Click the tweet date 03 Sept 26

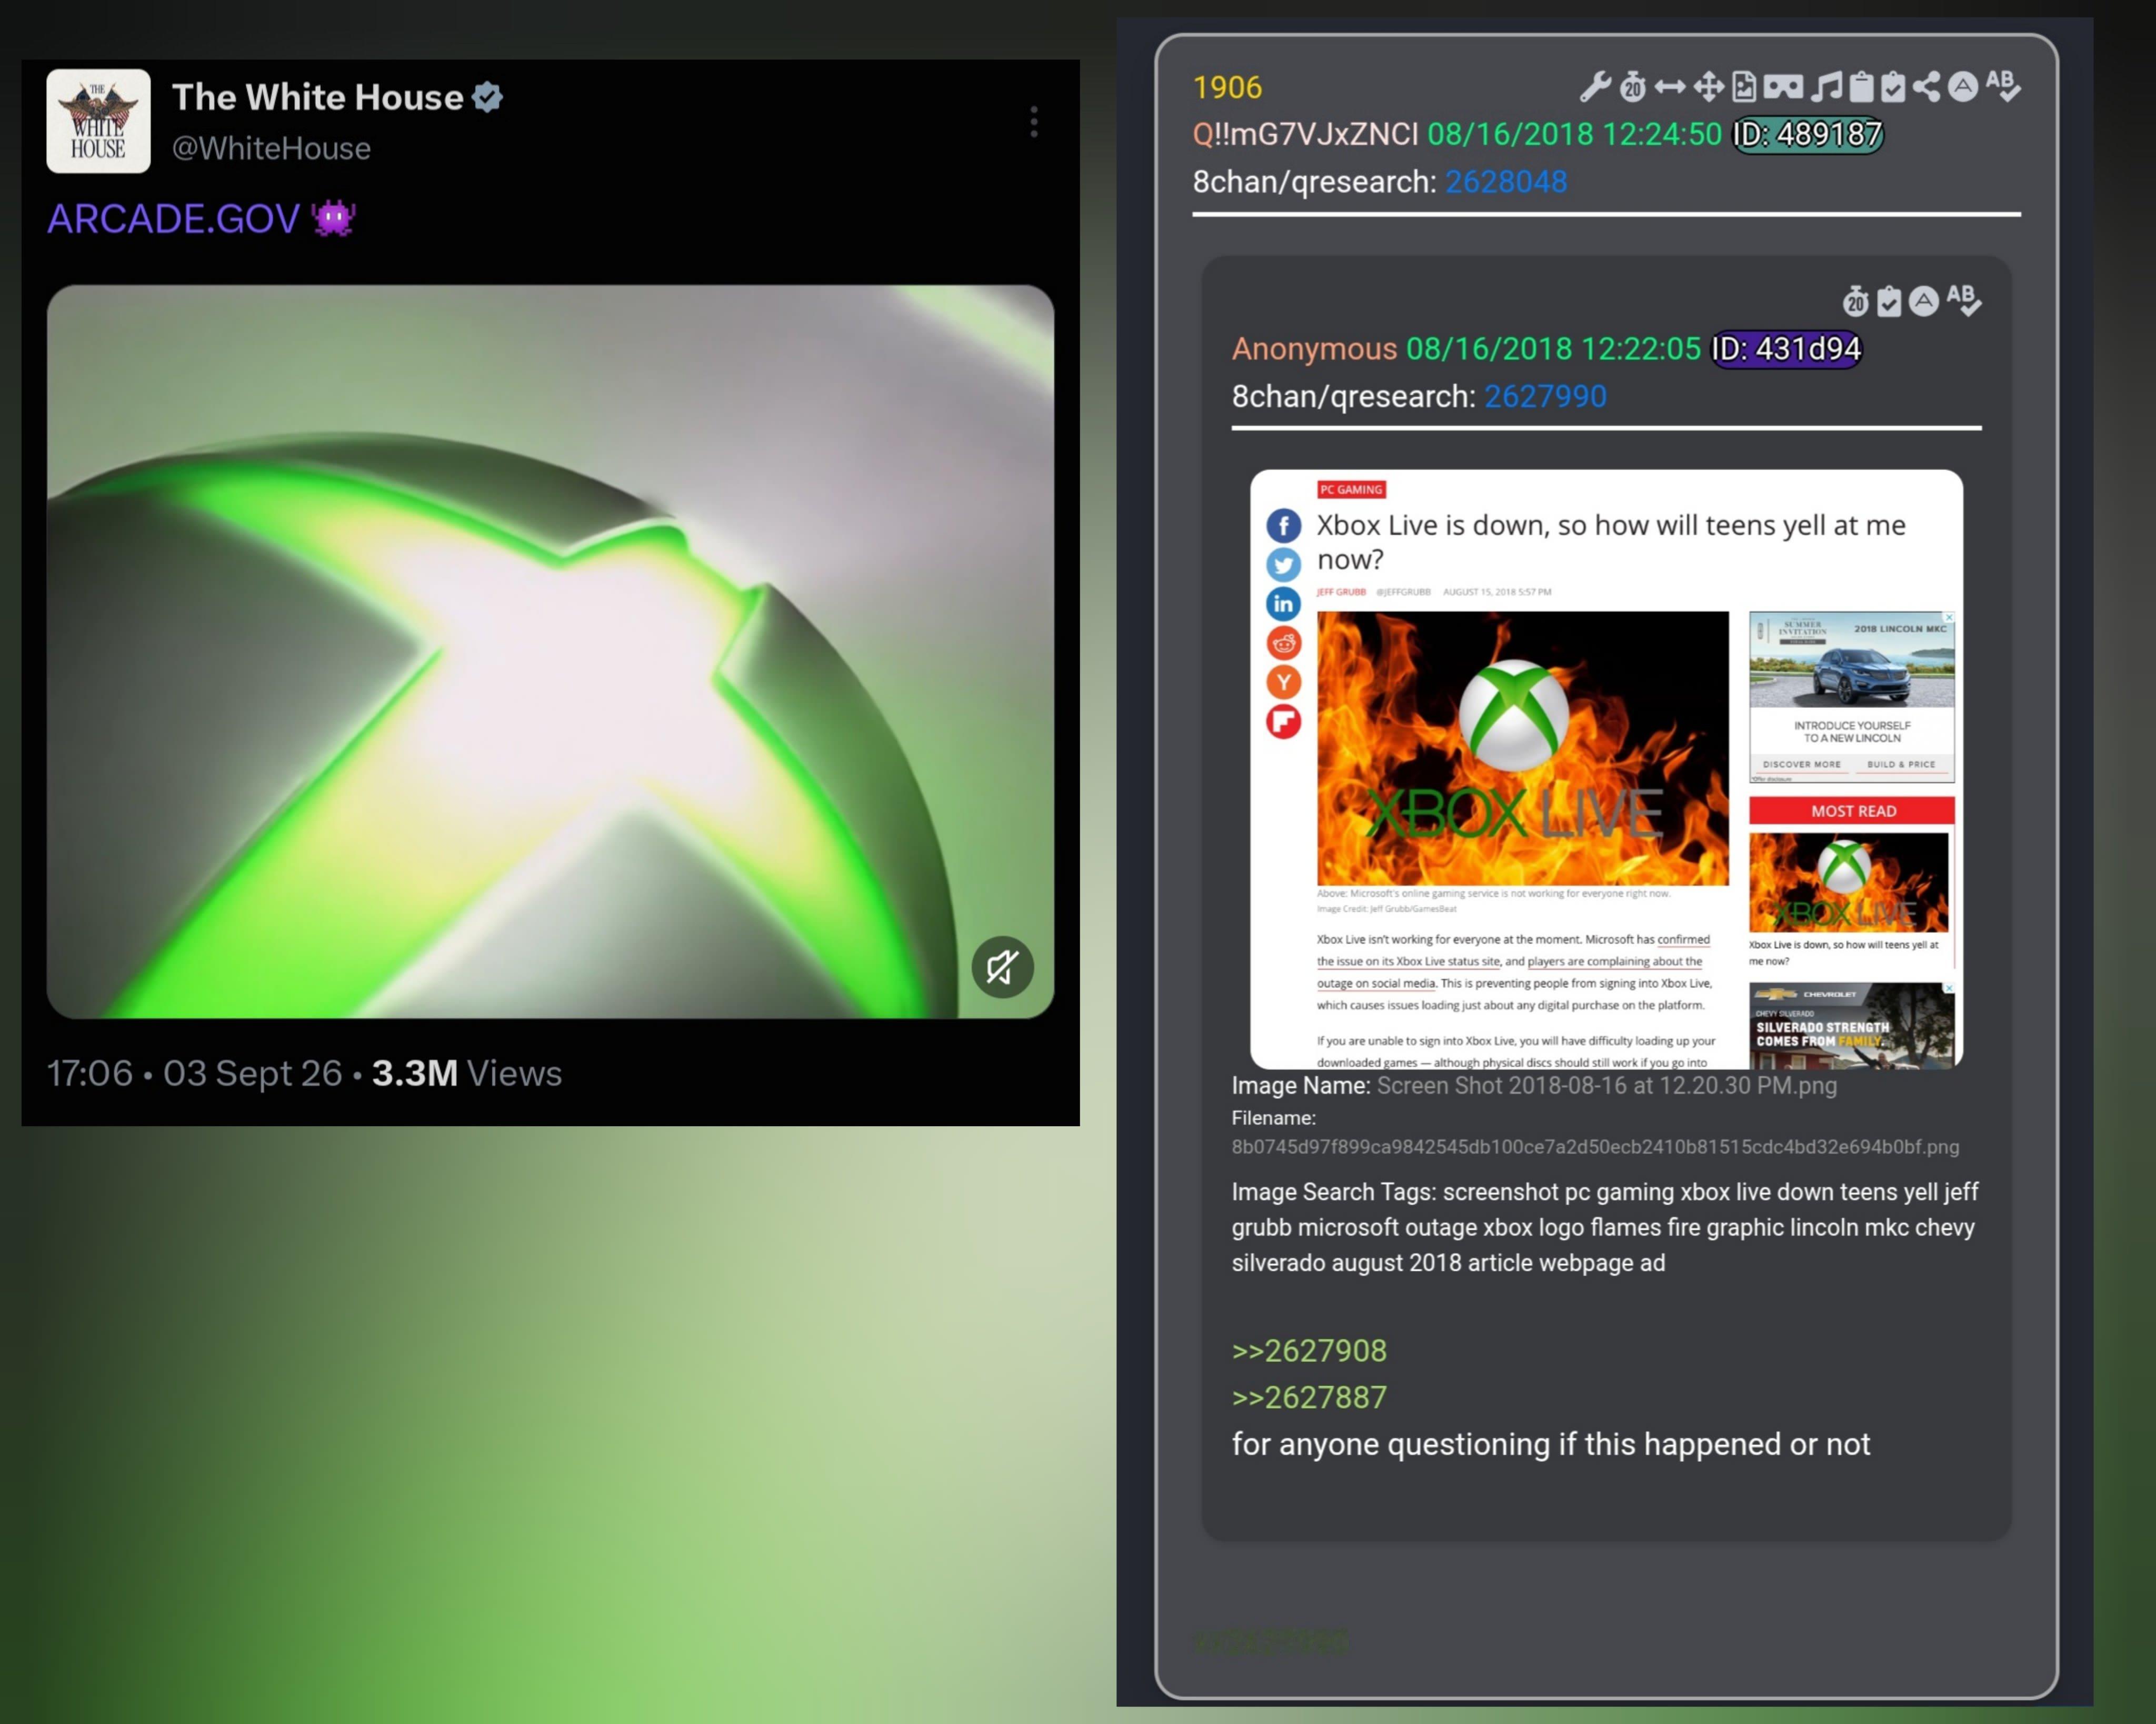(x=253, y=1073)
